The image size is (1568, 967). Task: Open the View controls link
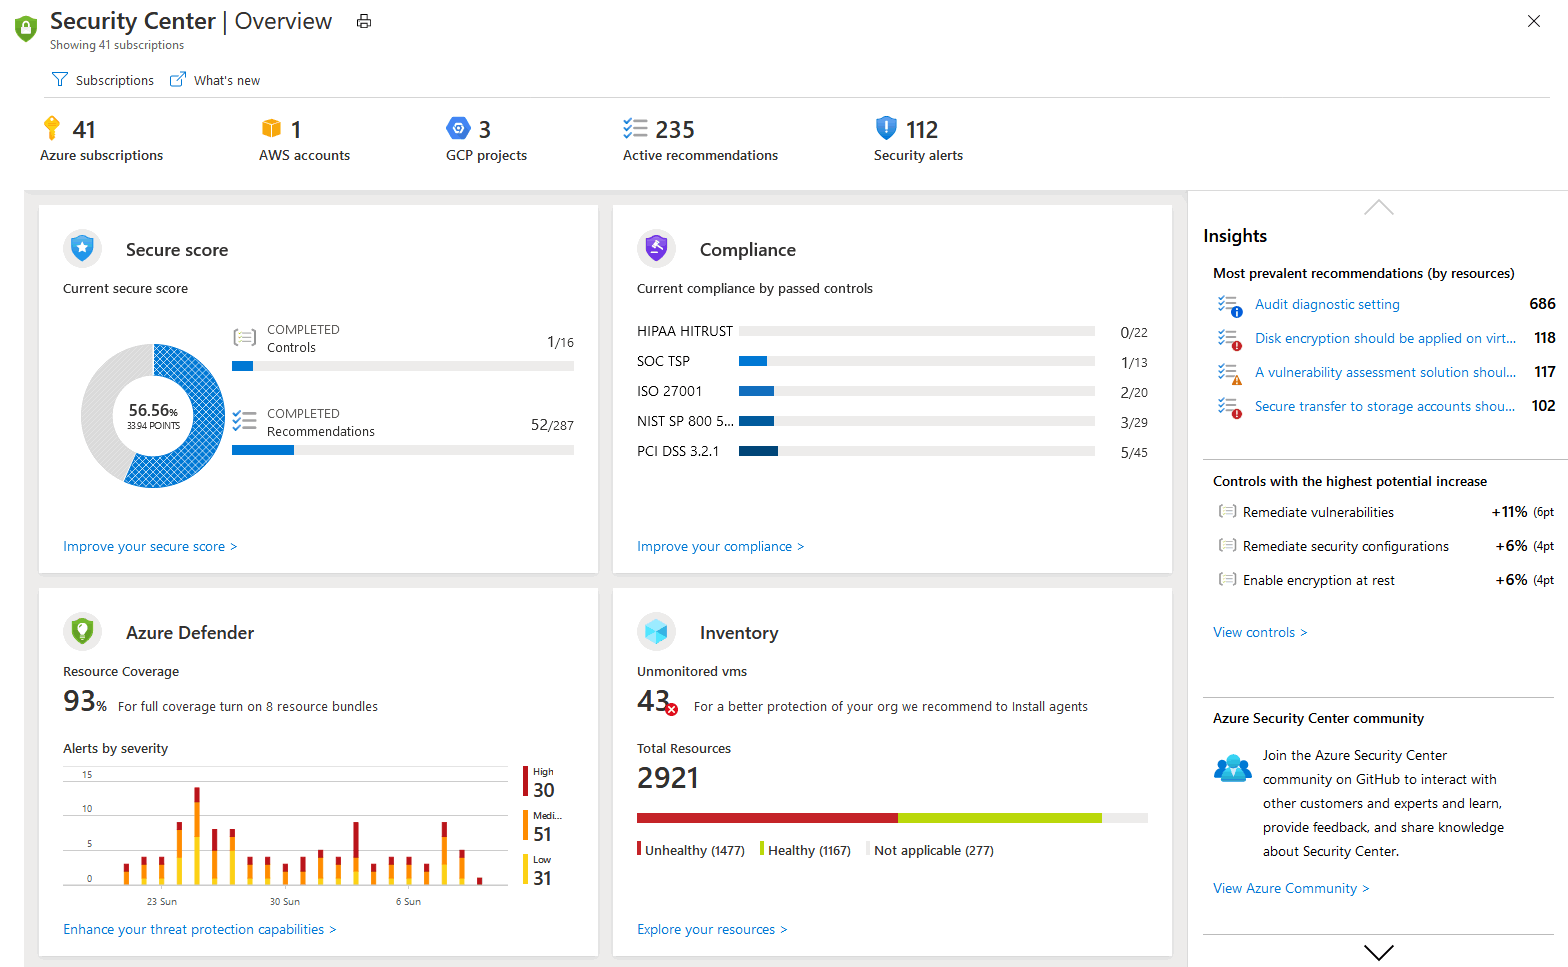1260,632
